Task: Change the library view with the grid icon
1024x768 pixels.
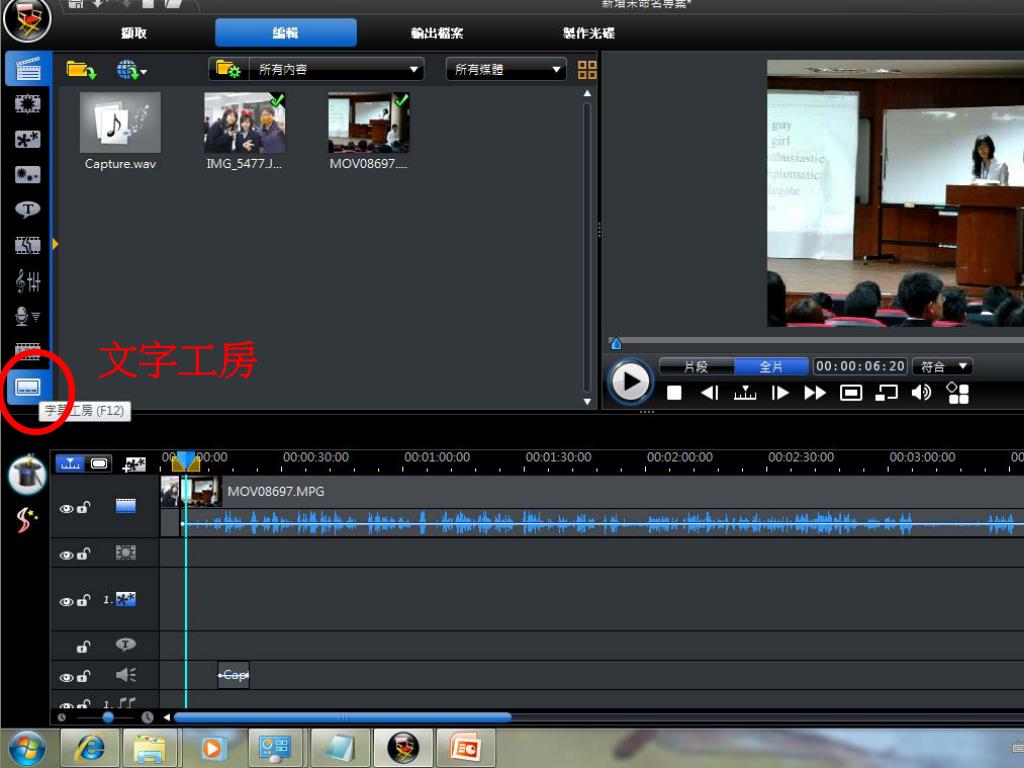Action: tap(587, 69)
